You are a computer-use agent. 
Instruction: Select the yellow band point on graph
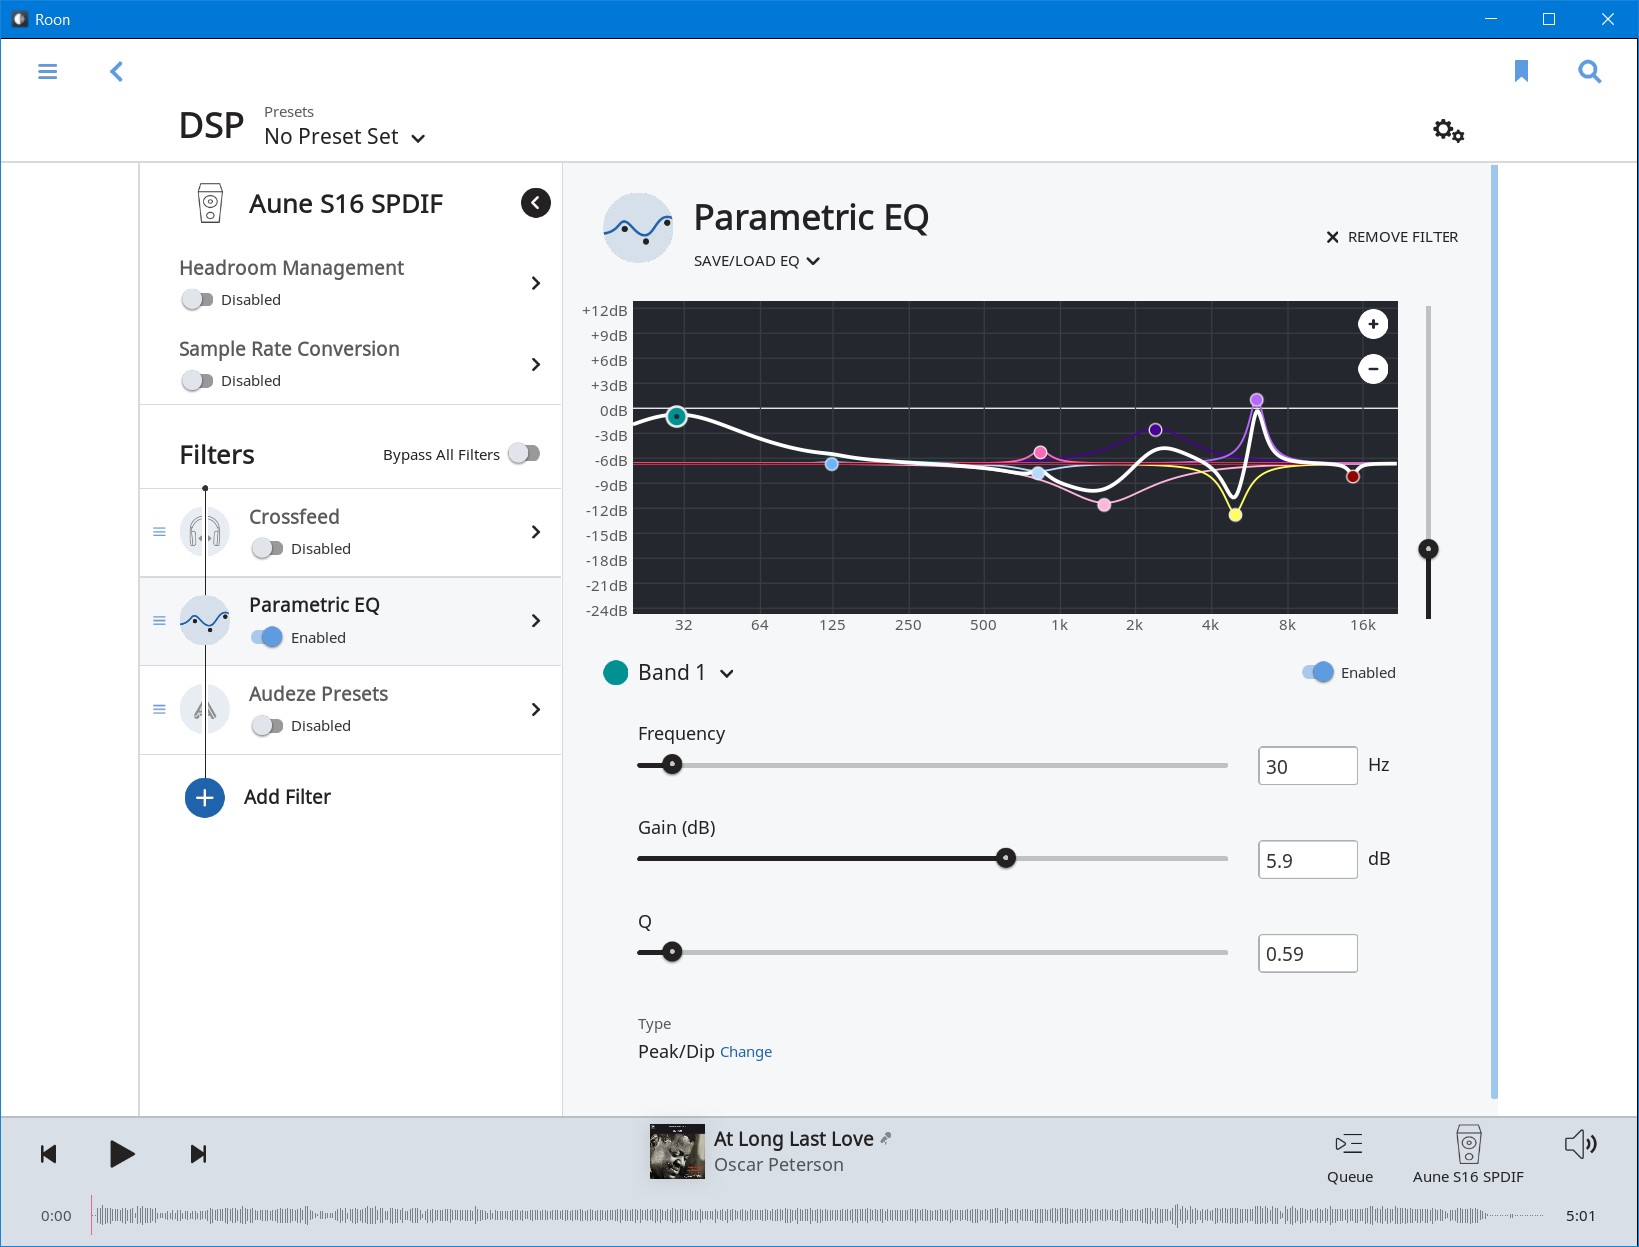pos(1235,515)
